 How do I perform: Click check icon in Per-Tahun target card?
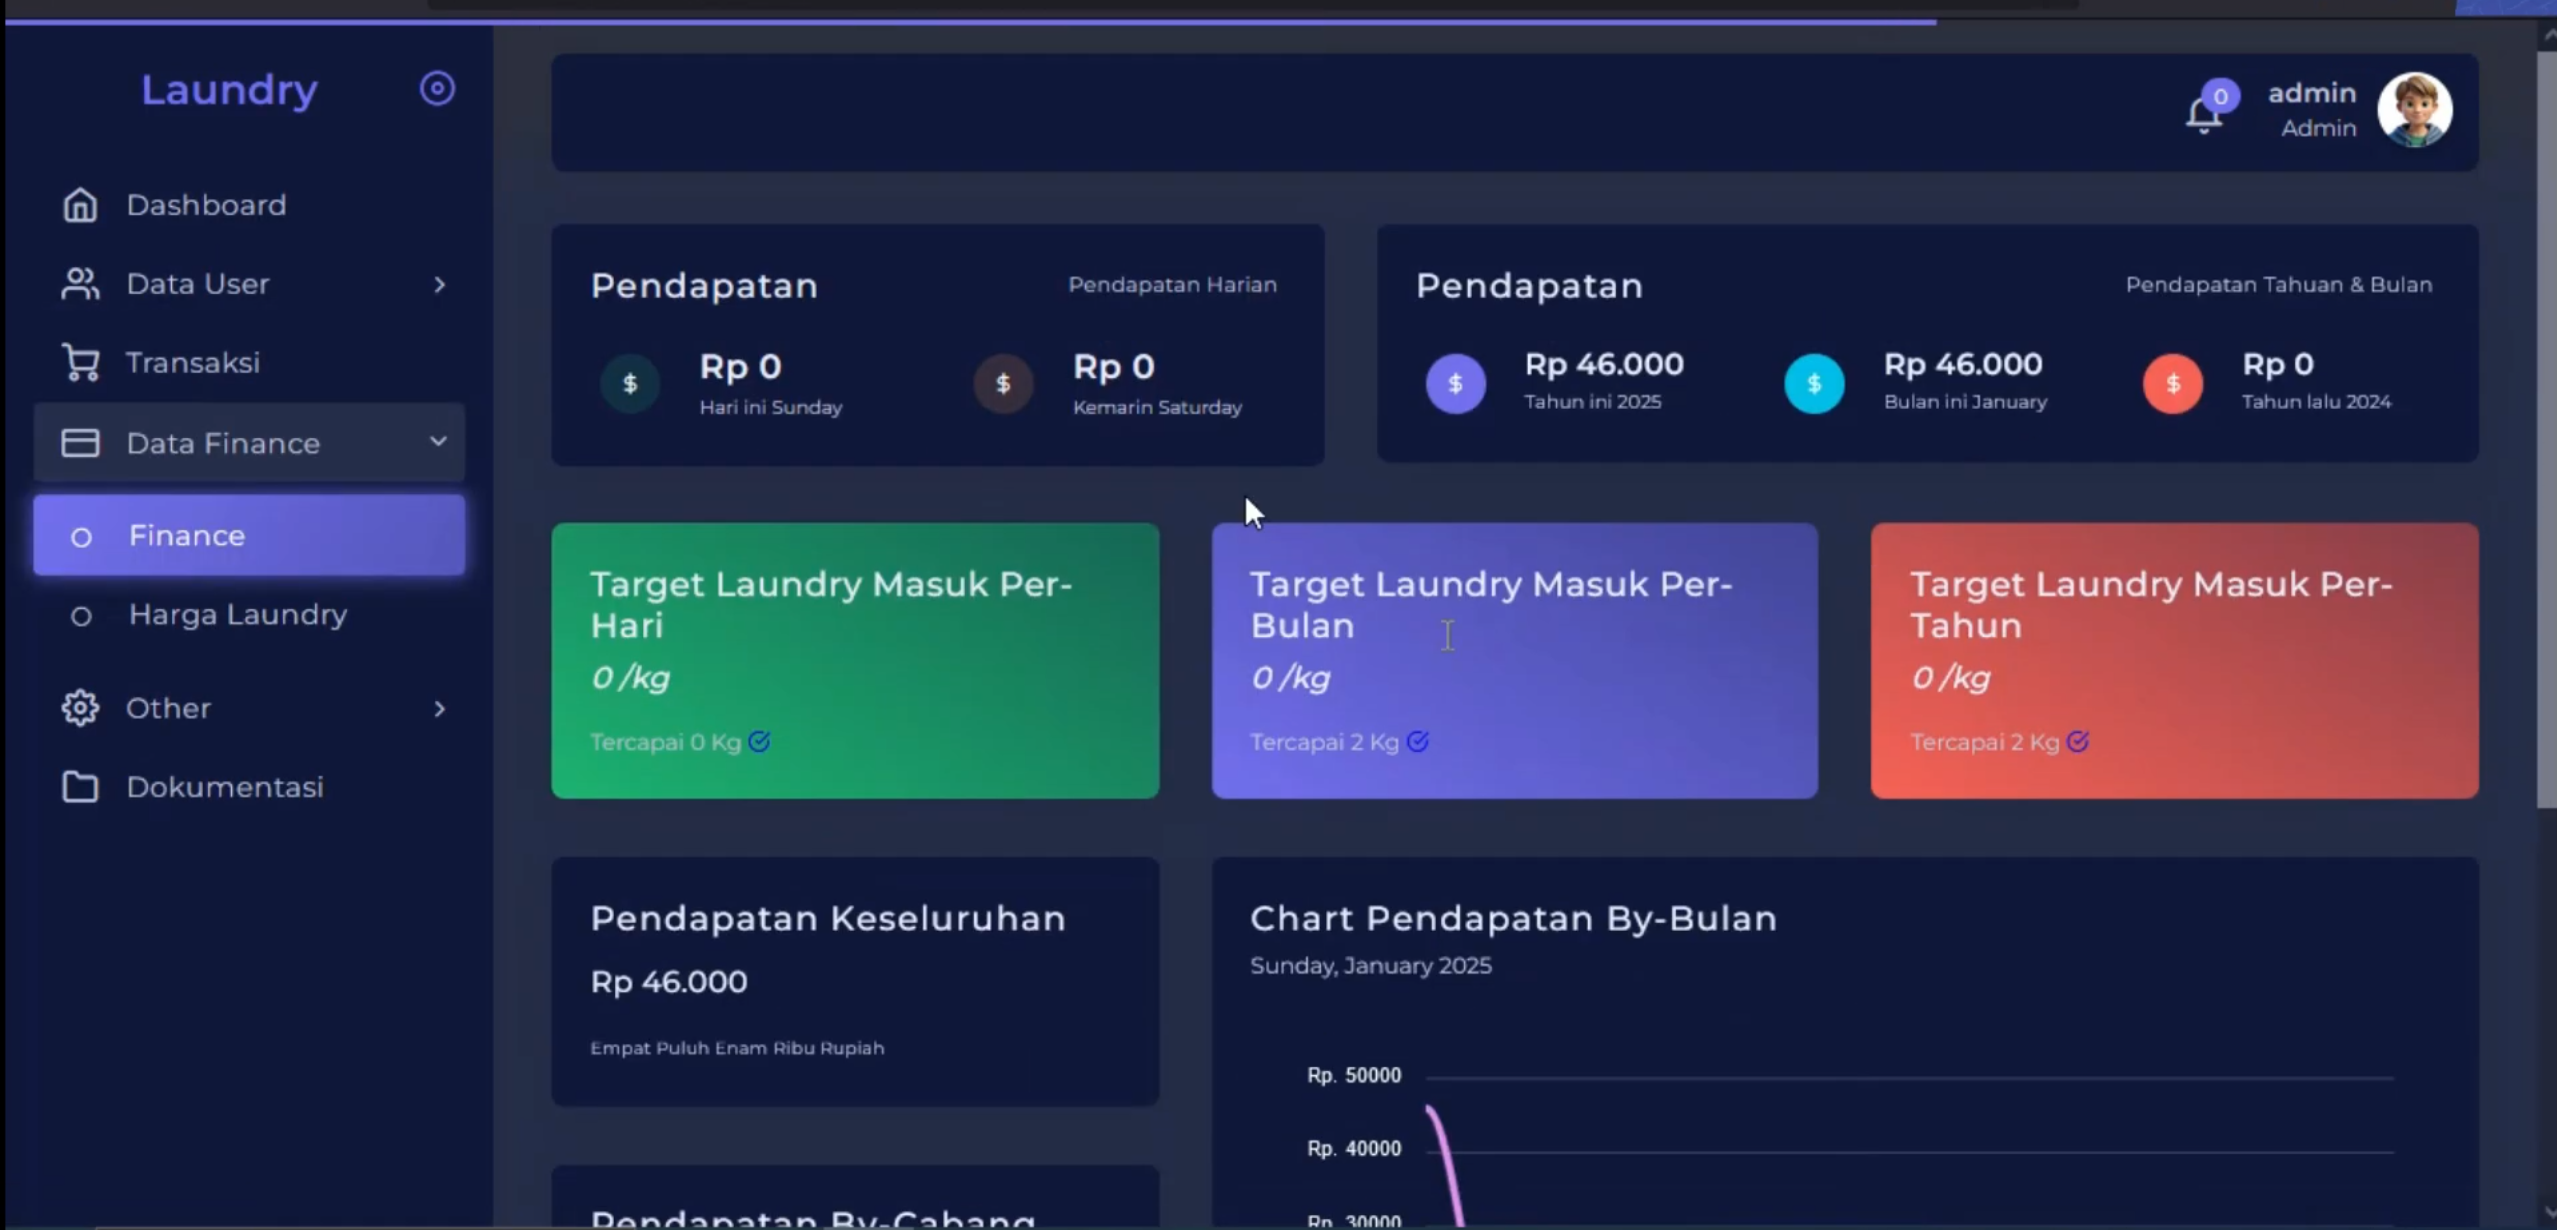click(2077, 742)
